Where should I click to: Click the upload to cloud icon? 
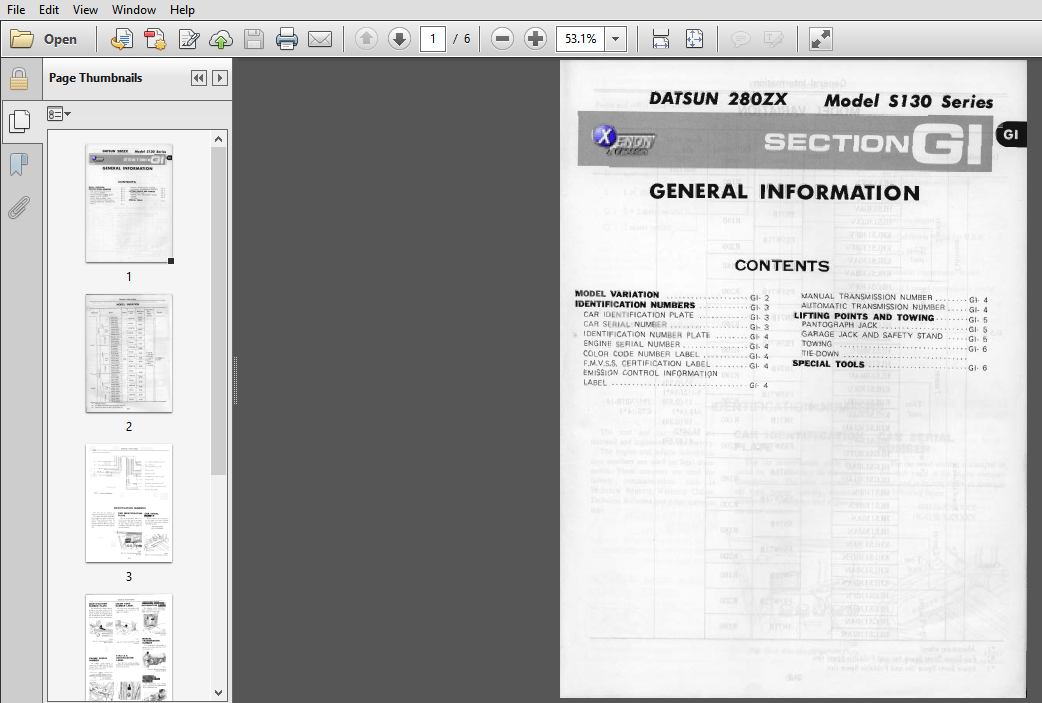pyautogui.click(x=221, y=39)
